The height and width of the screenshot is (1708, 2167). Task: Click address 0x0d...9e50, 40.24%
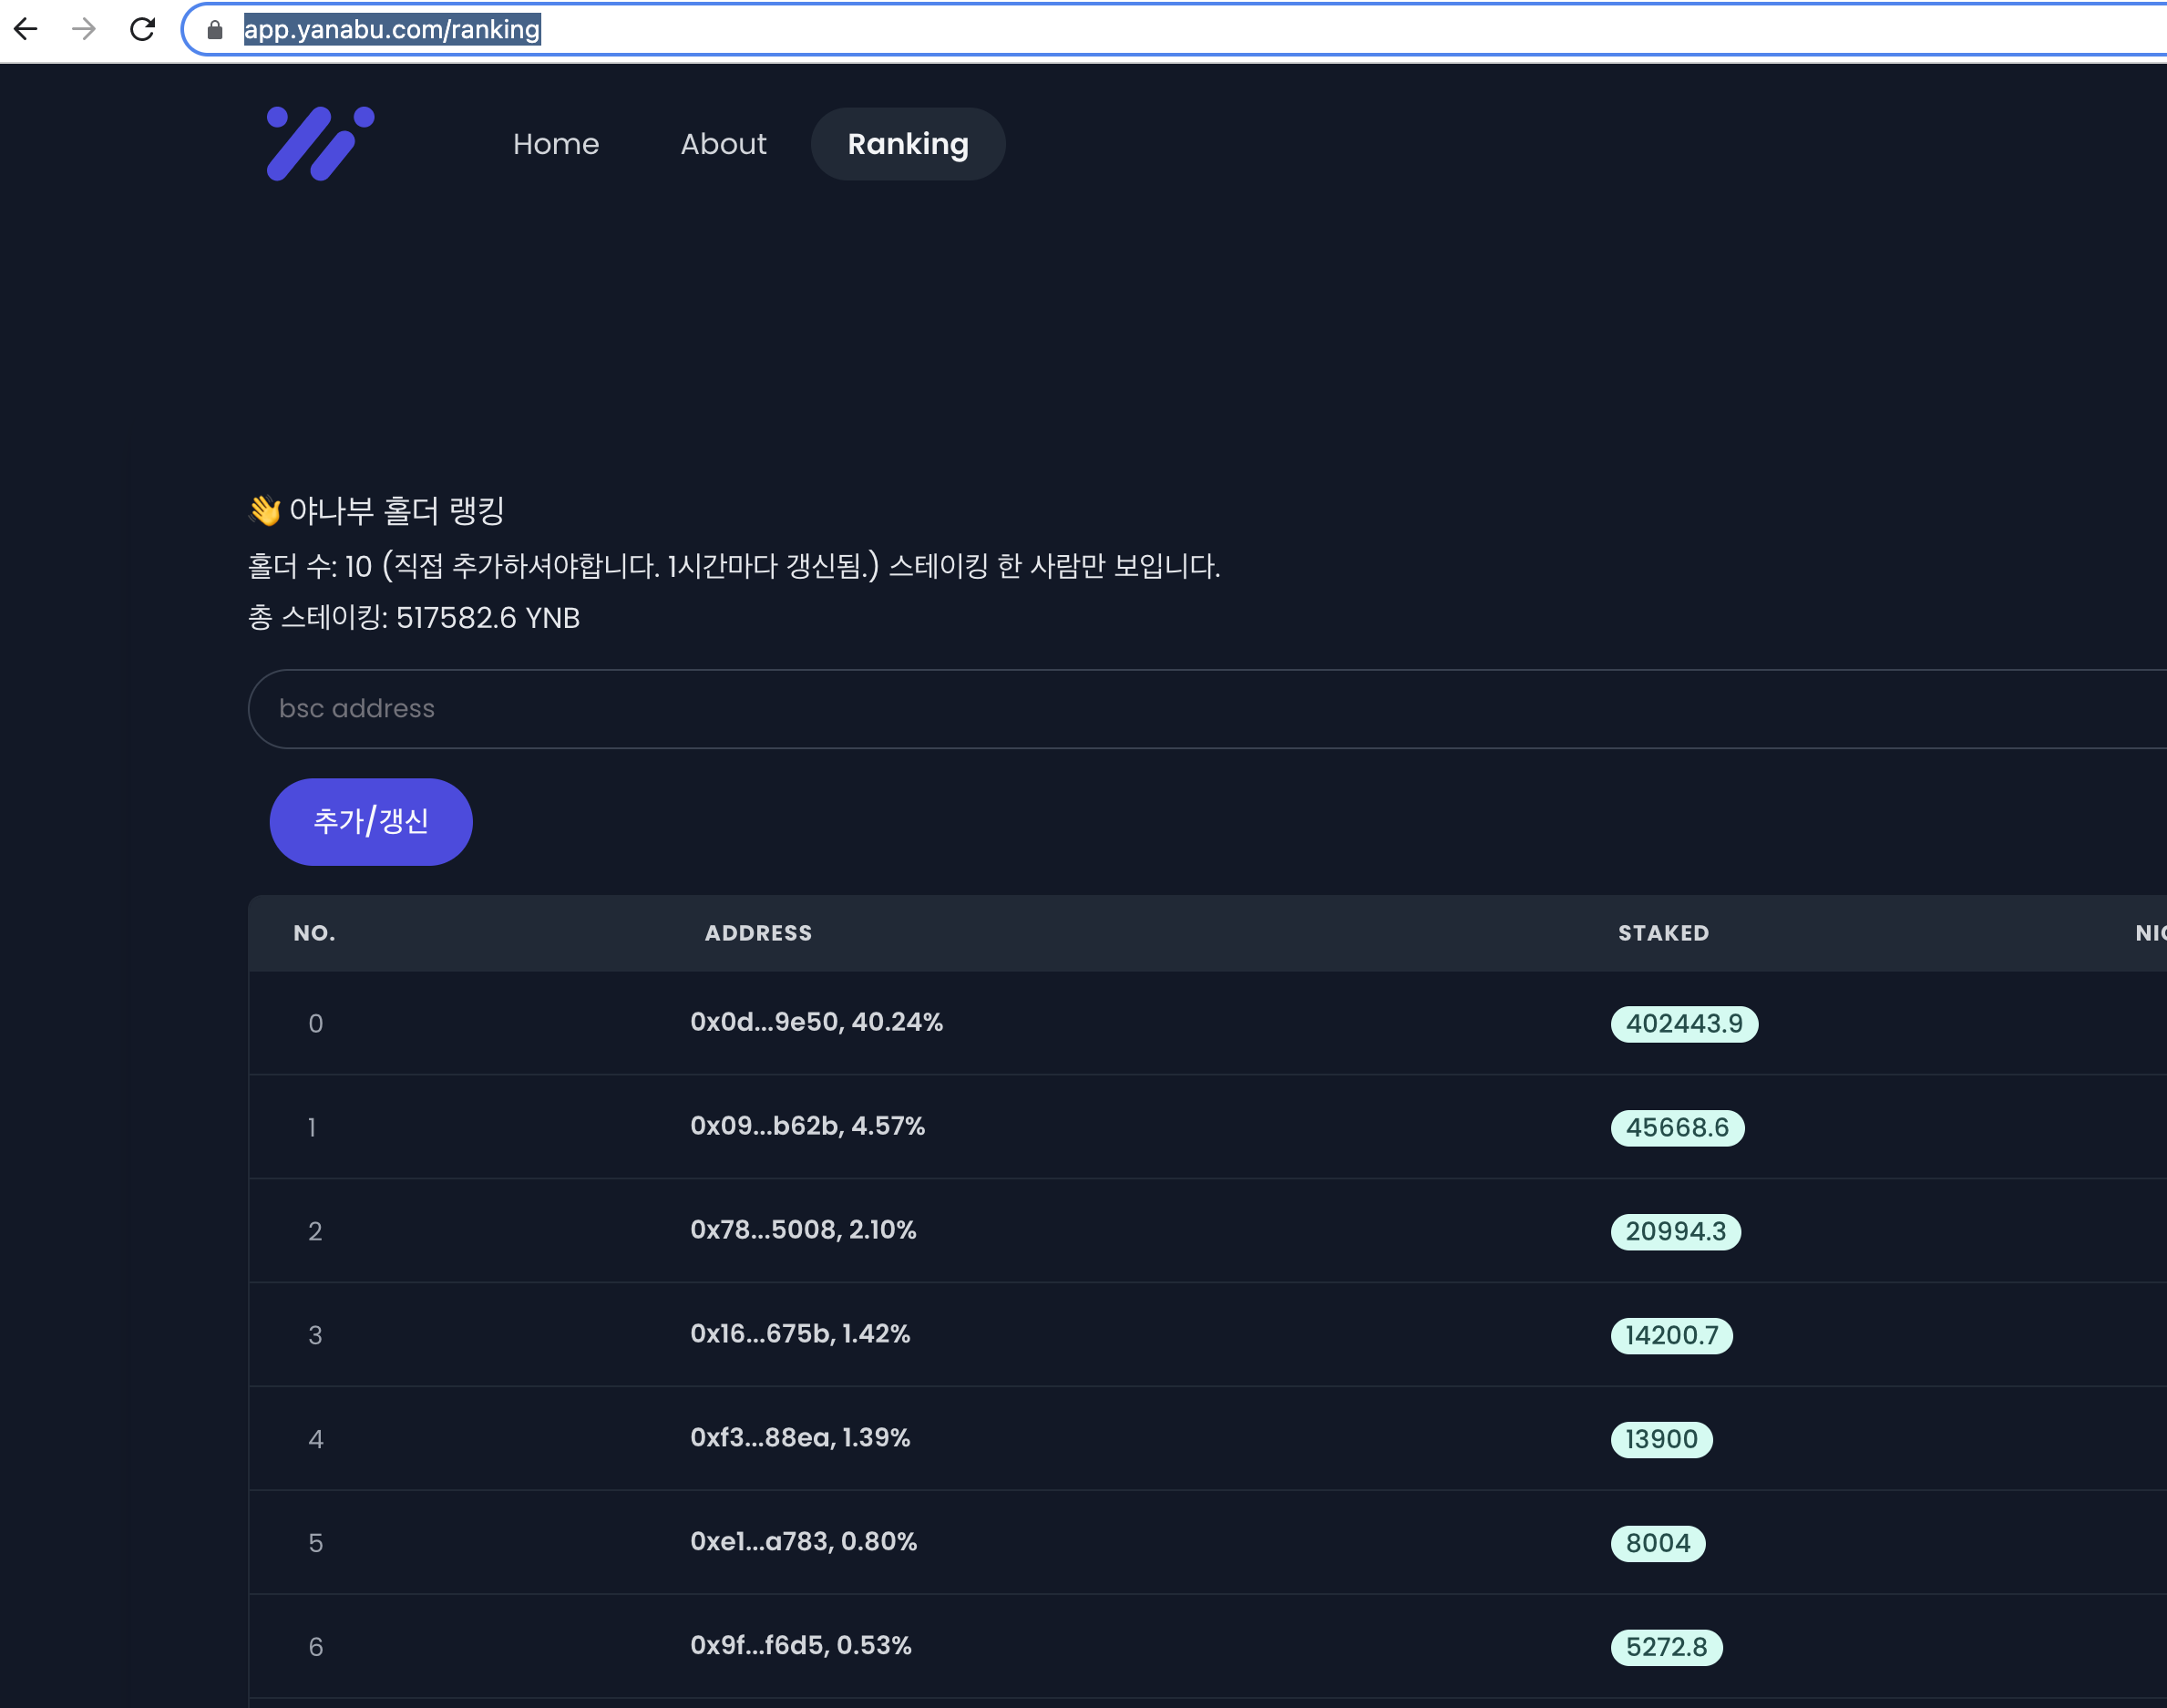tap(816, 1022)
